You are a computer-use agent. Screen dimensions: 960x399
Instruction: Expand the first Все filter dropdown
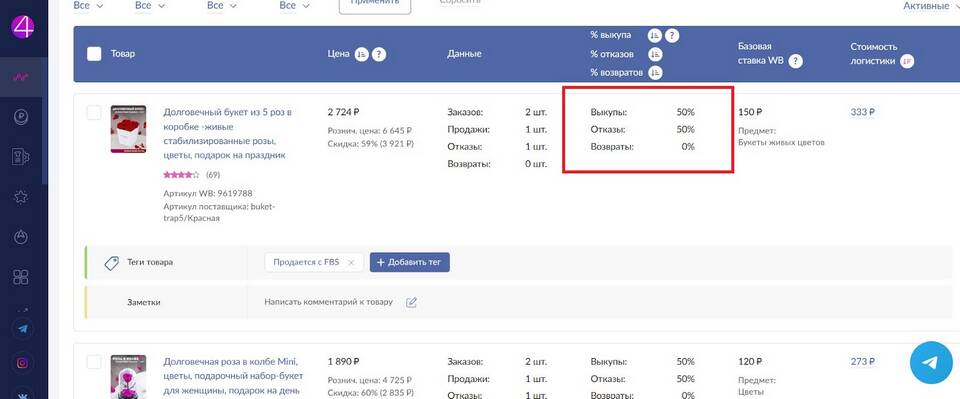[x=88, y=6]
